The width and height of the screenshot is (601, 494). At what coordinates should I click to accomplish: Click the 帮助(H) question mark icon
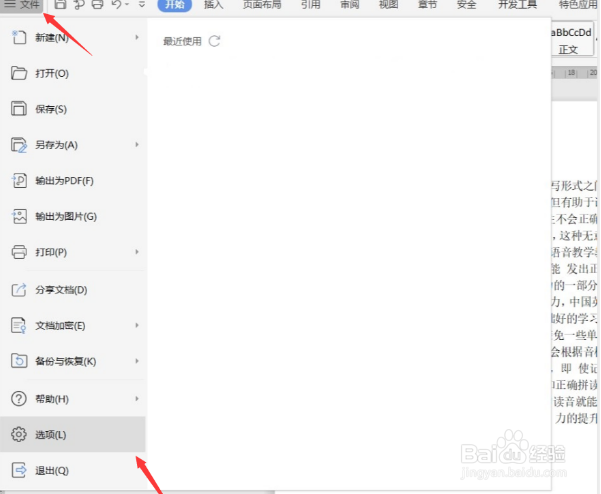click(19, 399)
